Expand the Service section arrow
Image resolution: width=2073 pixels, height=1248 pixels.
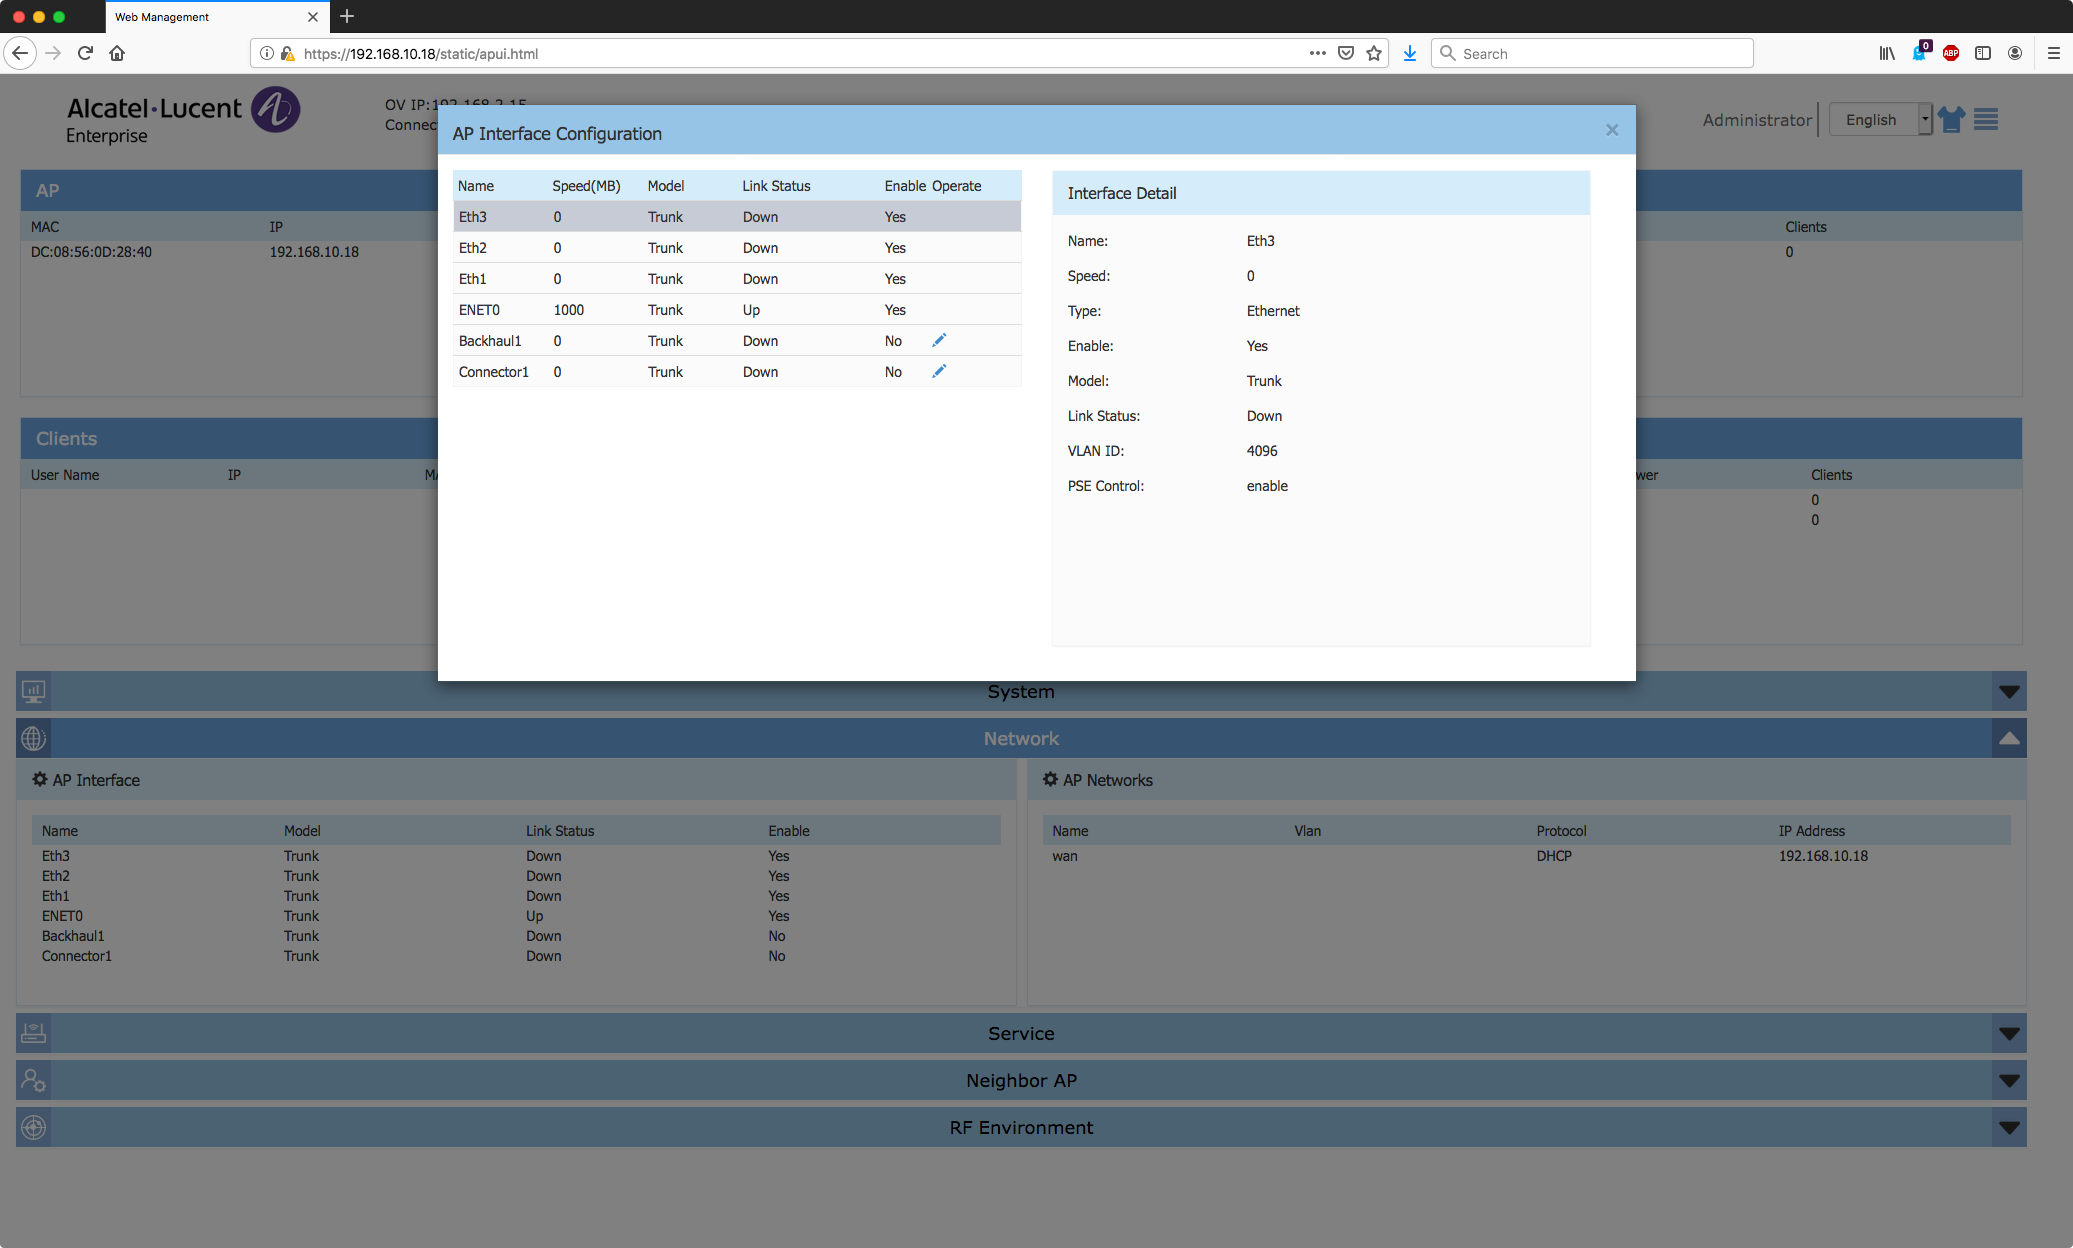2009,1034
